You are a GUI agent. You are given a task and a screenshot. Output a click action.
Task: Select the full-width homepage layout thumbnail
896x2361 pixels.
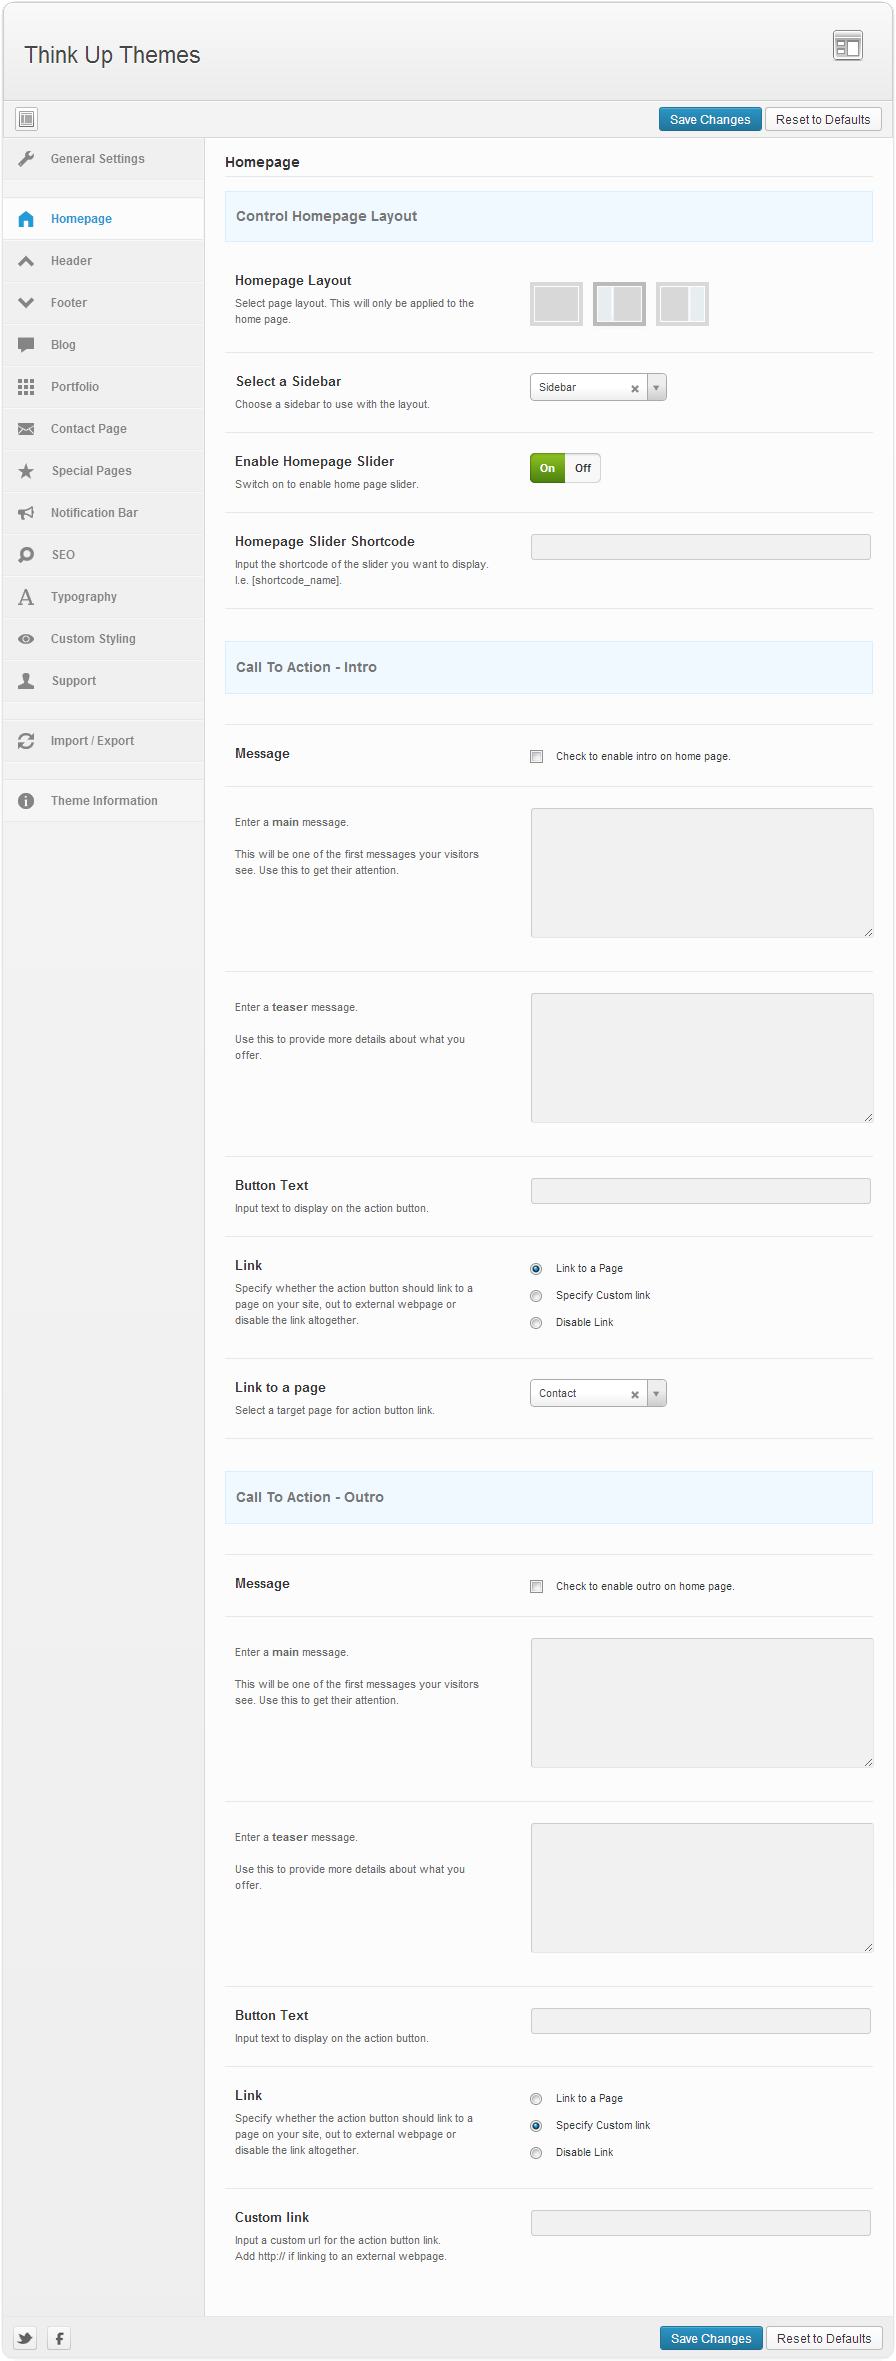pos(556,304)
